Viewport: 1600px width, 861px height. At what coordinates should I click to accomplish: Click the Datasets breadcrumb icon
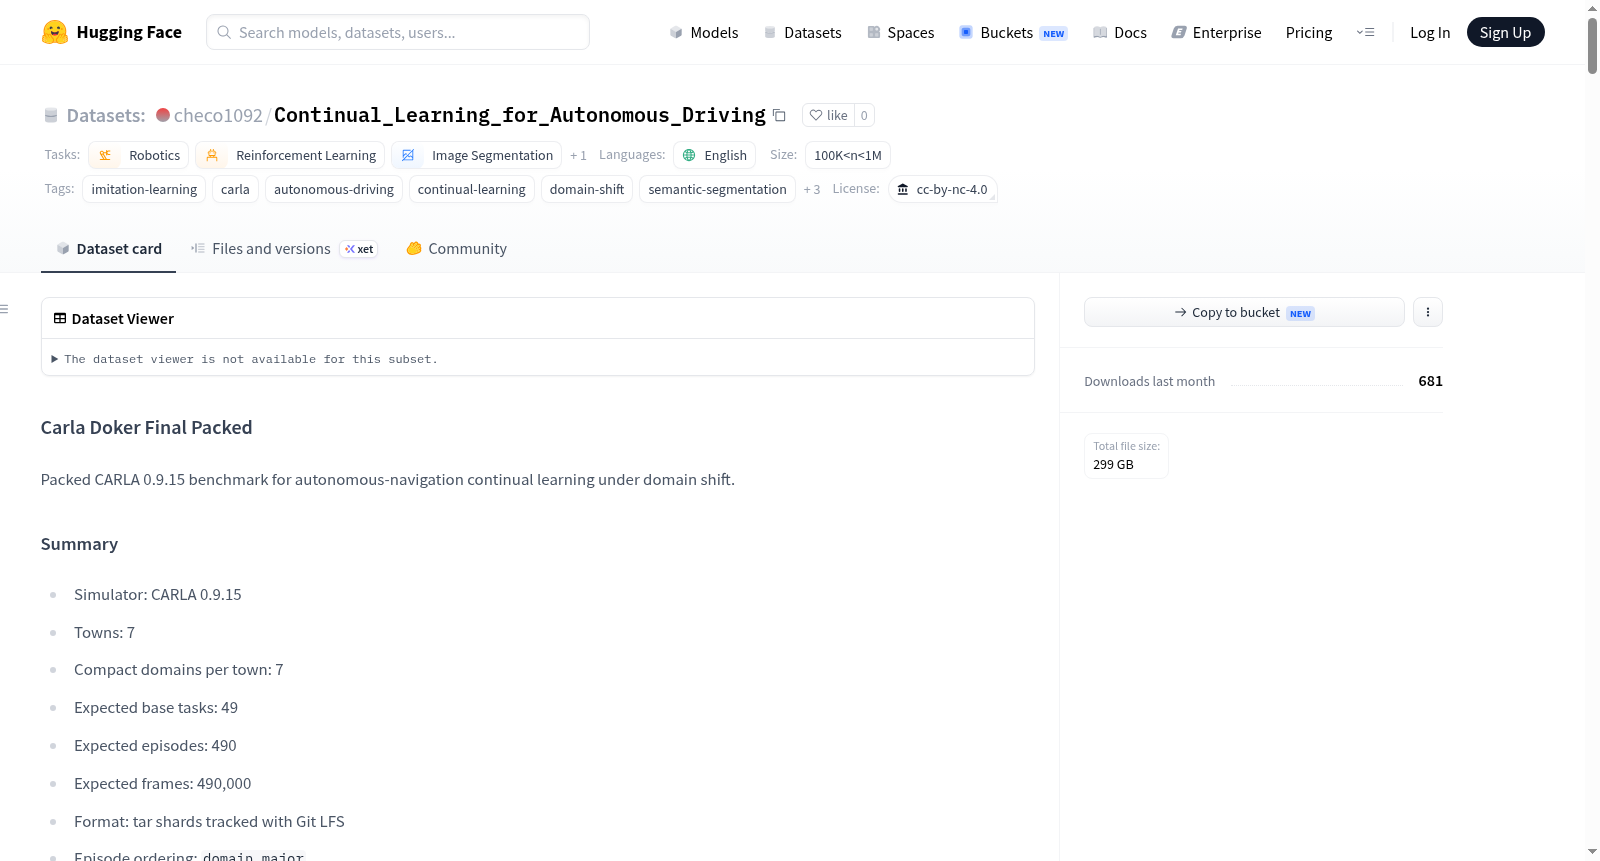click(51, 115)
